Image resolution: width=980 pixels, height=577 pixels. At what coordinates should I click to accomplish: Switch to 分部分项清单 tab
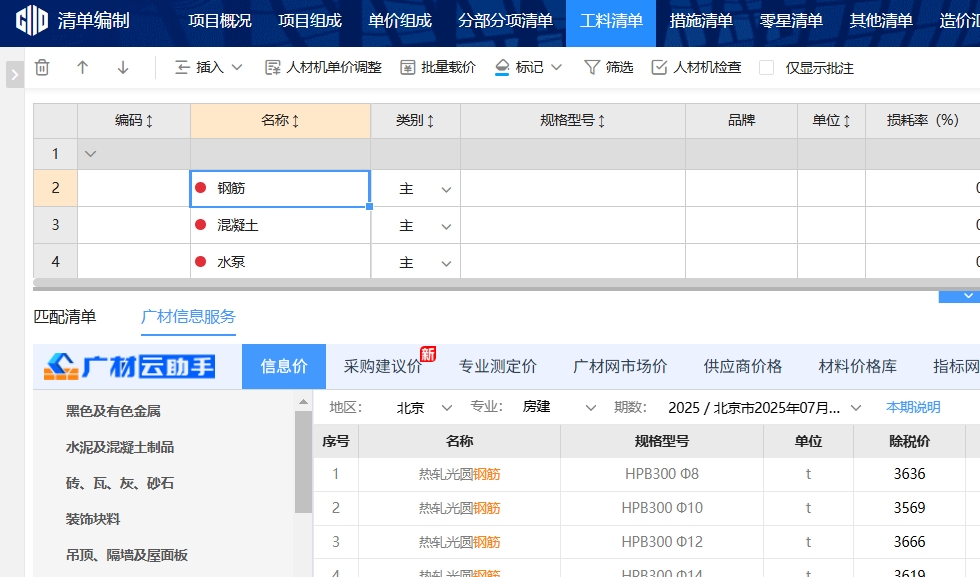click(x=505, y=21)
